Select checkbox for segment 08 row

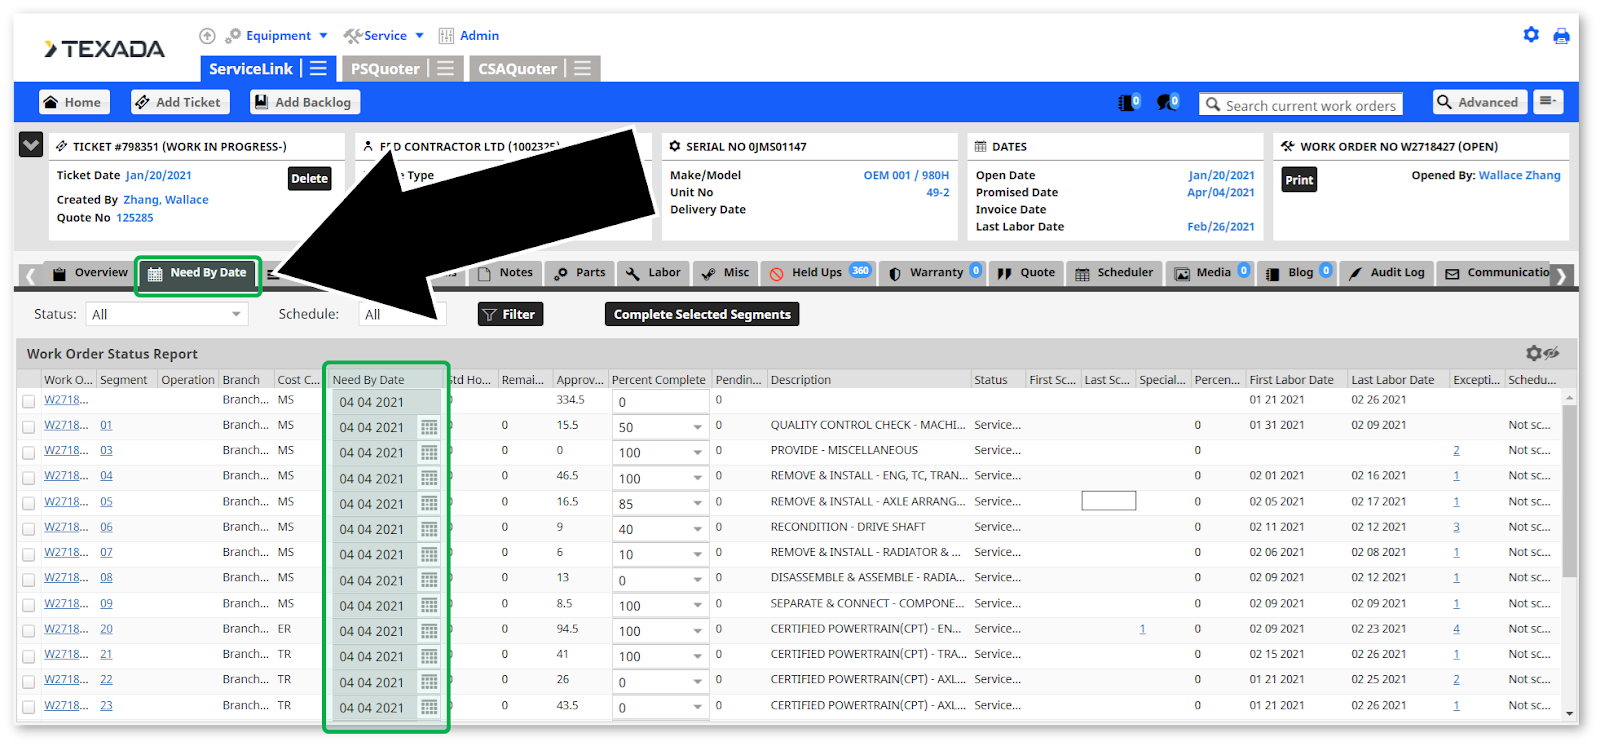coord(28,580)
